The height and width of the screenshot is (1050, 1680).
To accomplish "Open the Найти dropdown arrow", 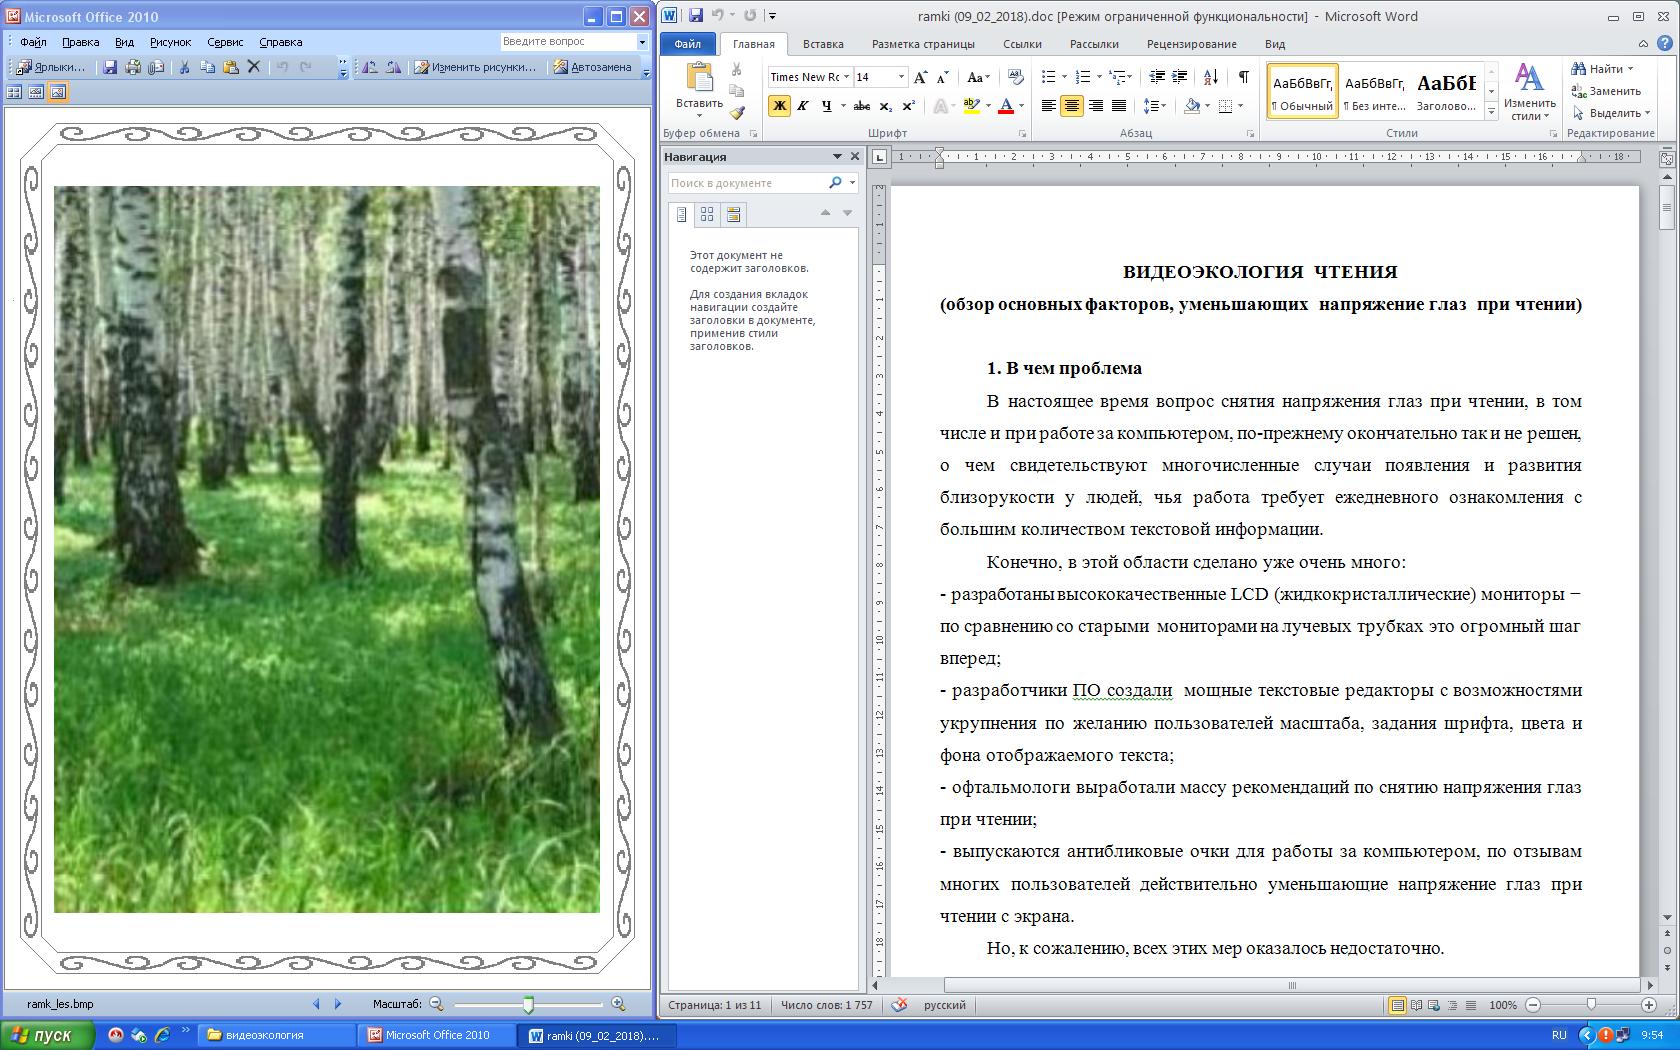I will 1630,69.
